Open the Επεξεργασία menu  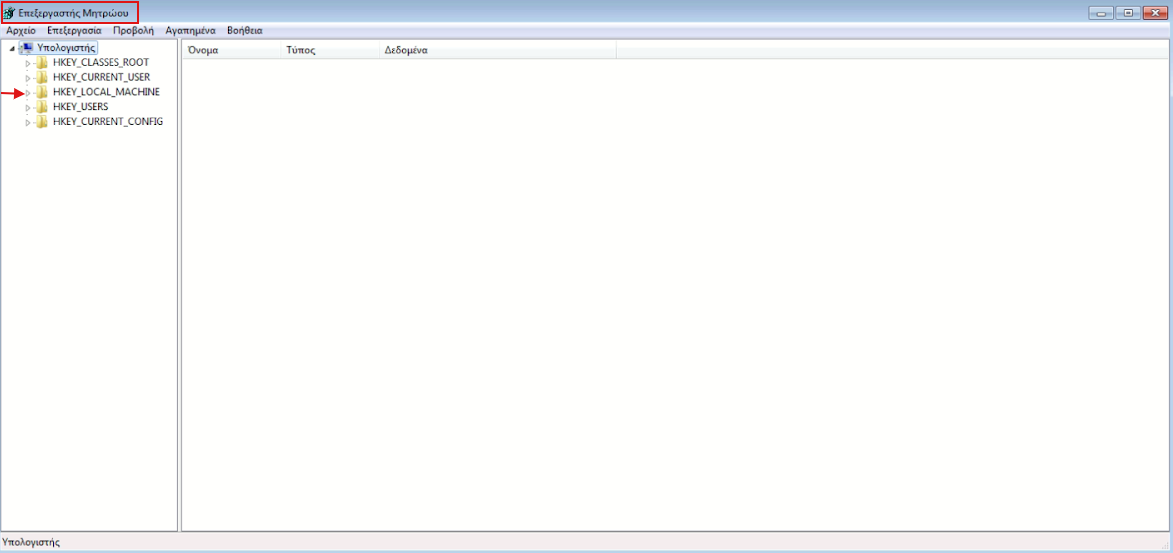[74, 31]
